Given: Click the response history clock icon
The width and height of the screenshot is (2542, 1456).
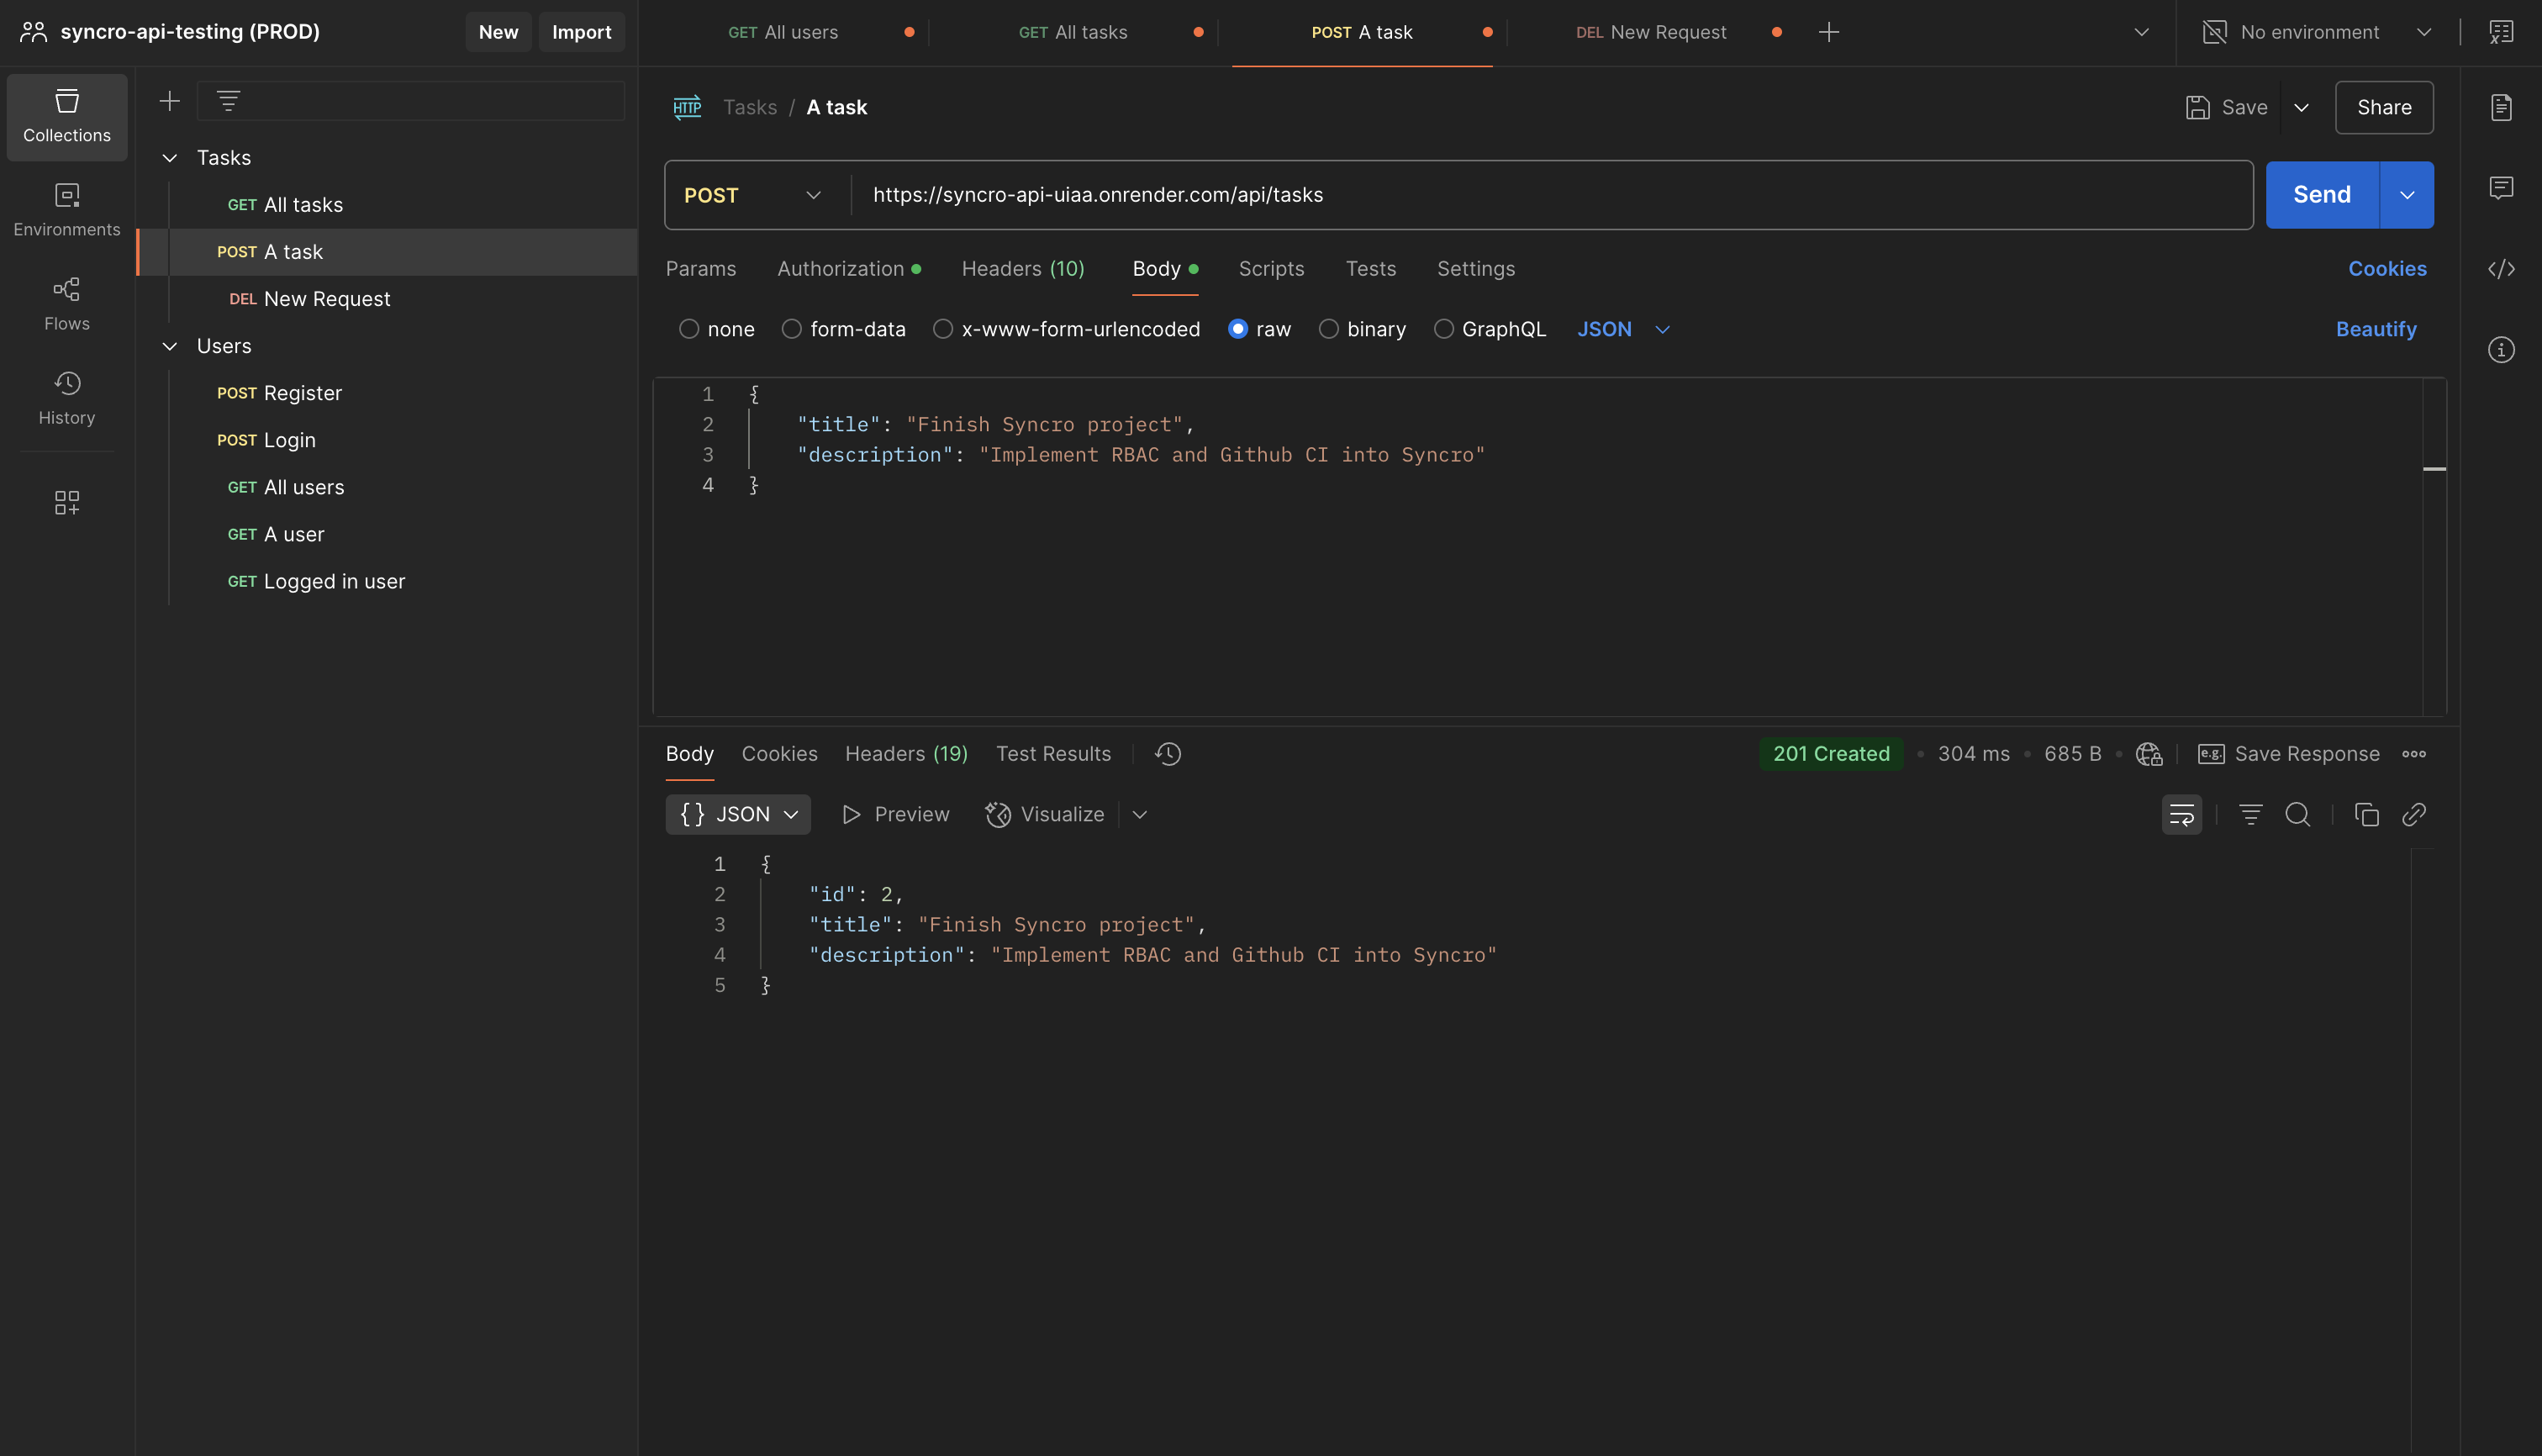Looking at the screenshot, I should [x=1168, y=754].
